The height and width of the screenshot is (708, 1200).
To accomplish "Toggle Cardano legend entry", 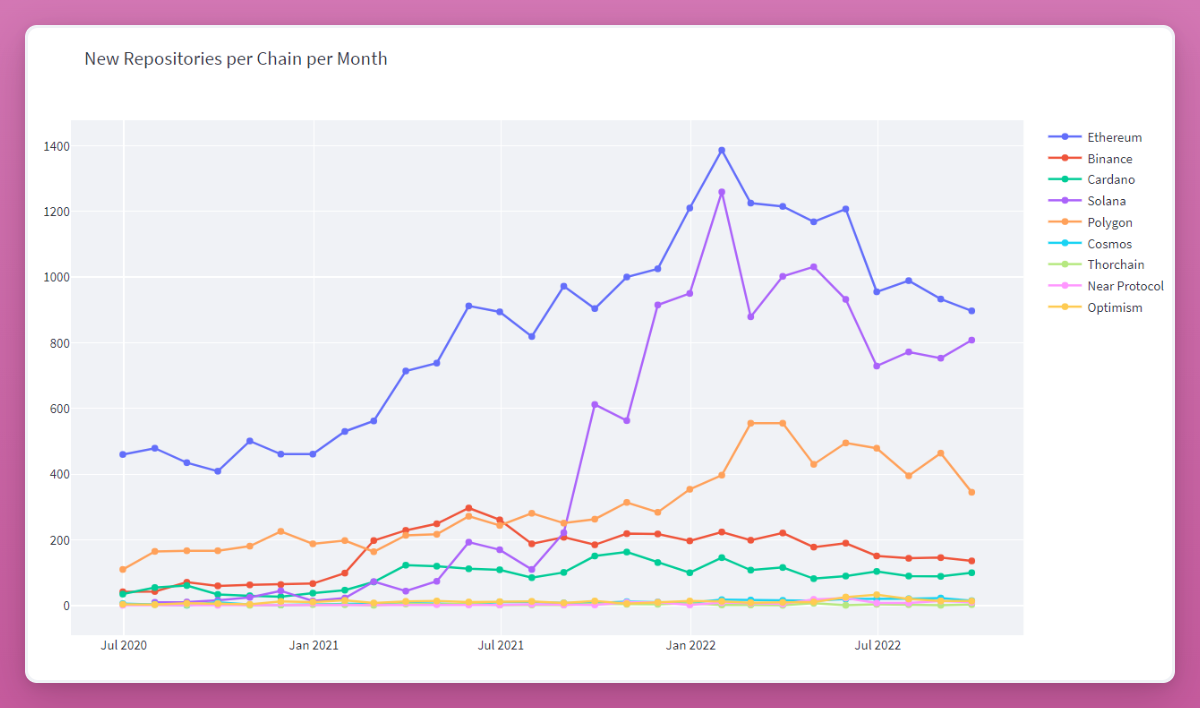I will click(1110, 180).
